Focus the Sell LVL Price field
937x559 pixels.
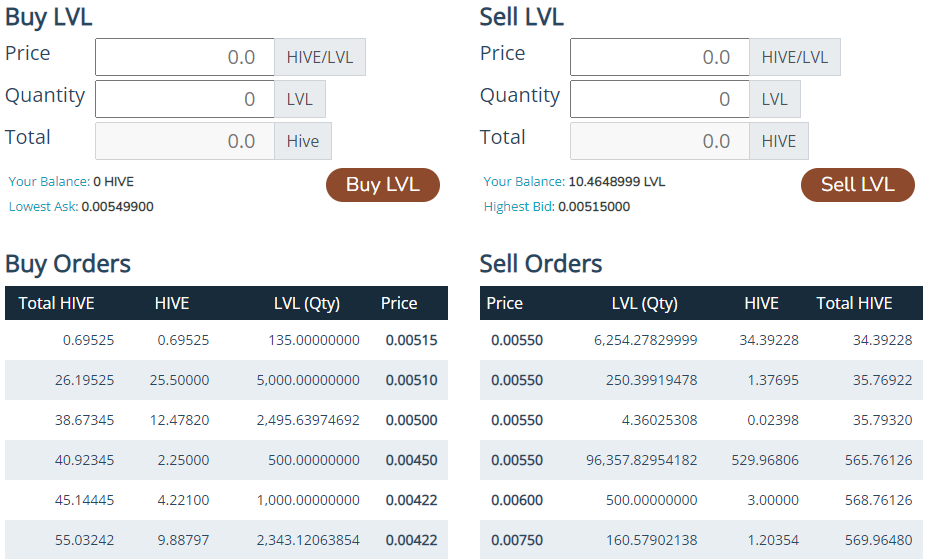pos(660,57)
